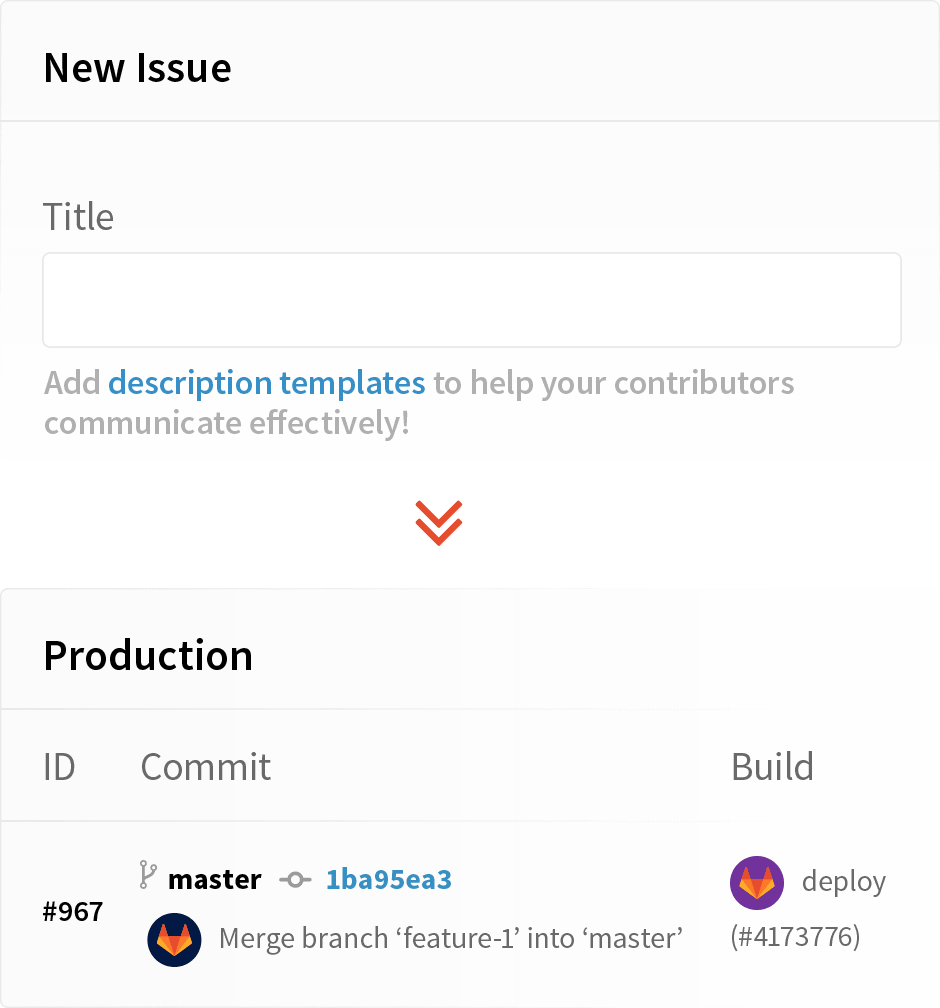Click the Production heading
Screen dimensions: 940x1008
148,656
